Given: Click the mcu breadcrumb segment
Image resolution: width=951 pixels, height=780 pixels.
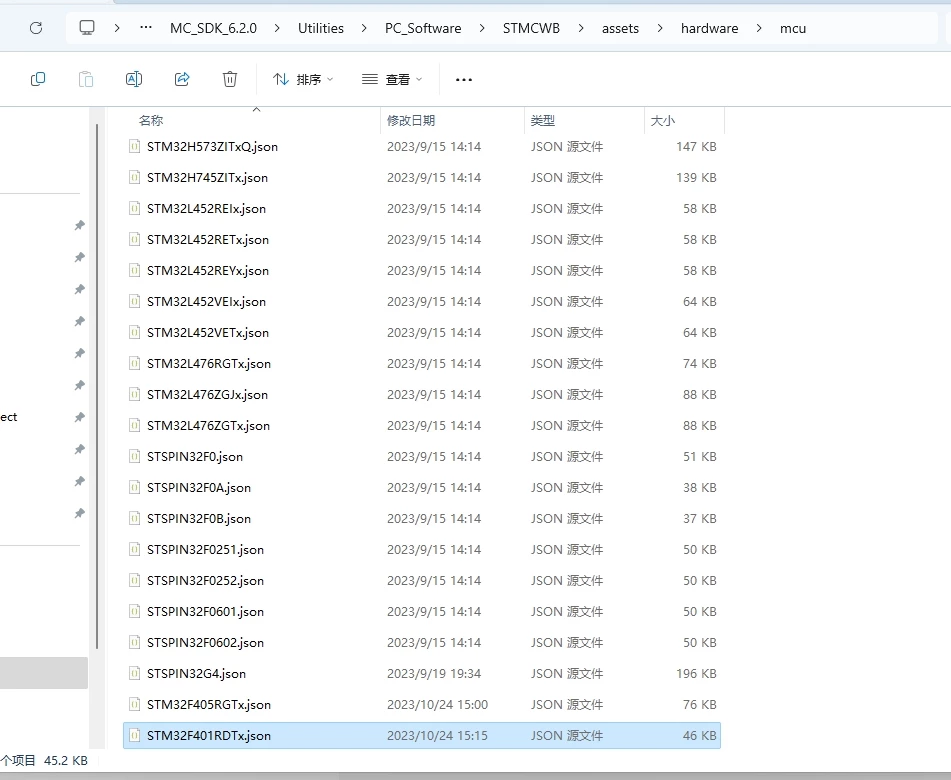Looking at the screenshot, I should pyautogui.click(x=793, y=29).
